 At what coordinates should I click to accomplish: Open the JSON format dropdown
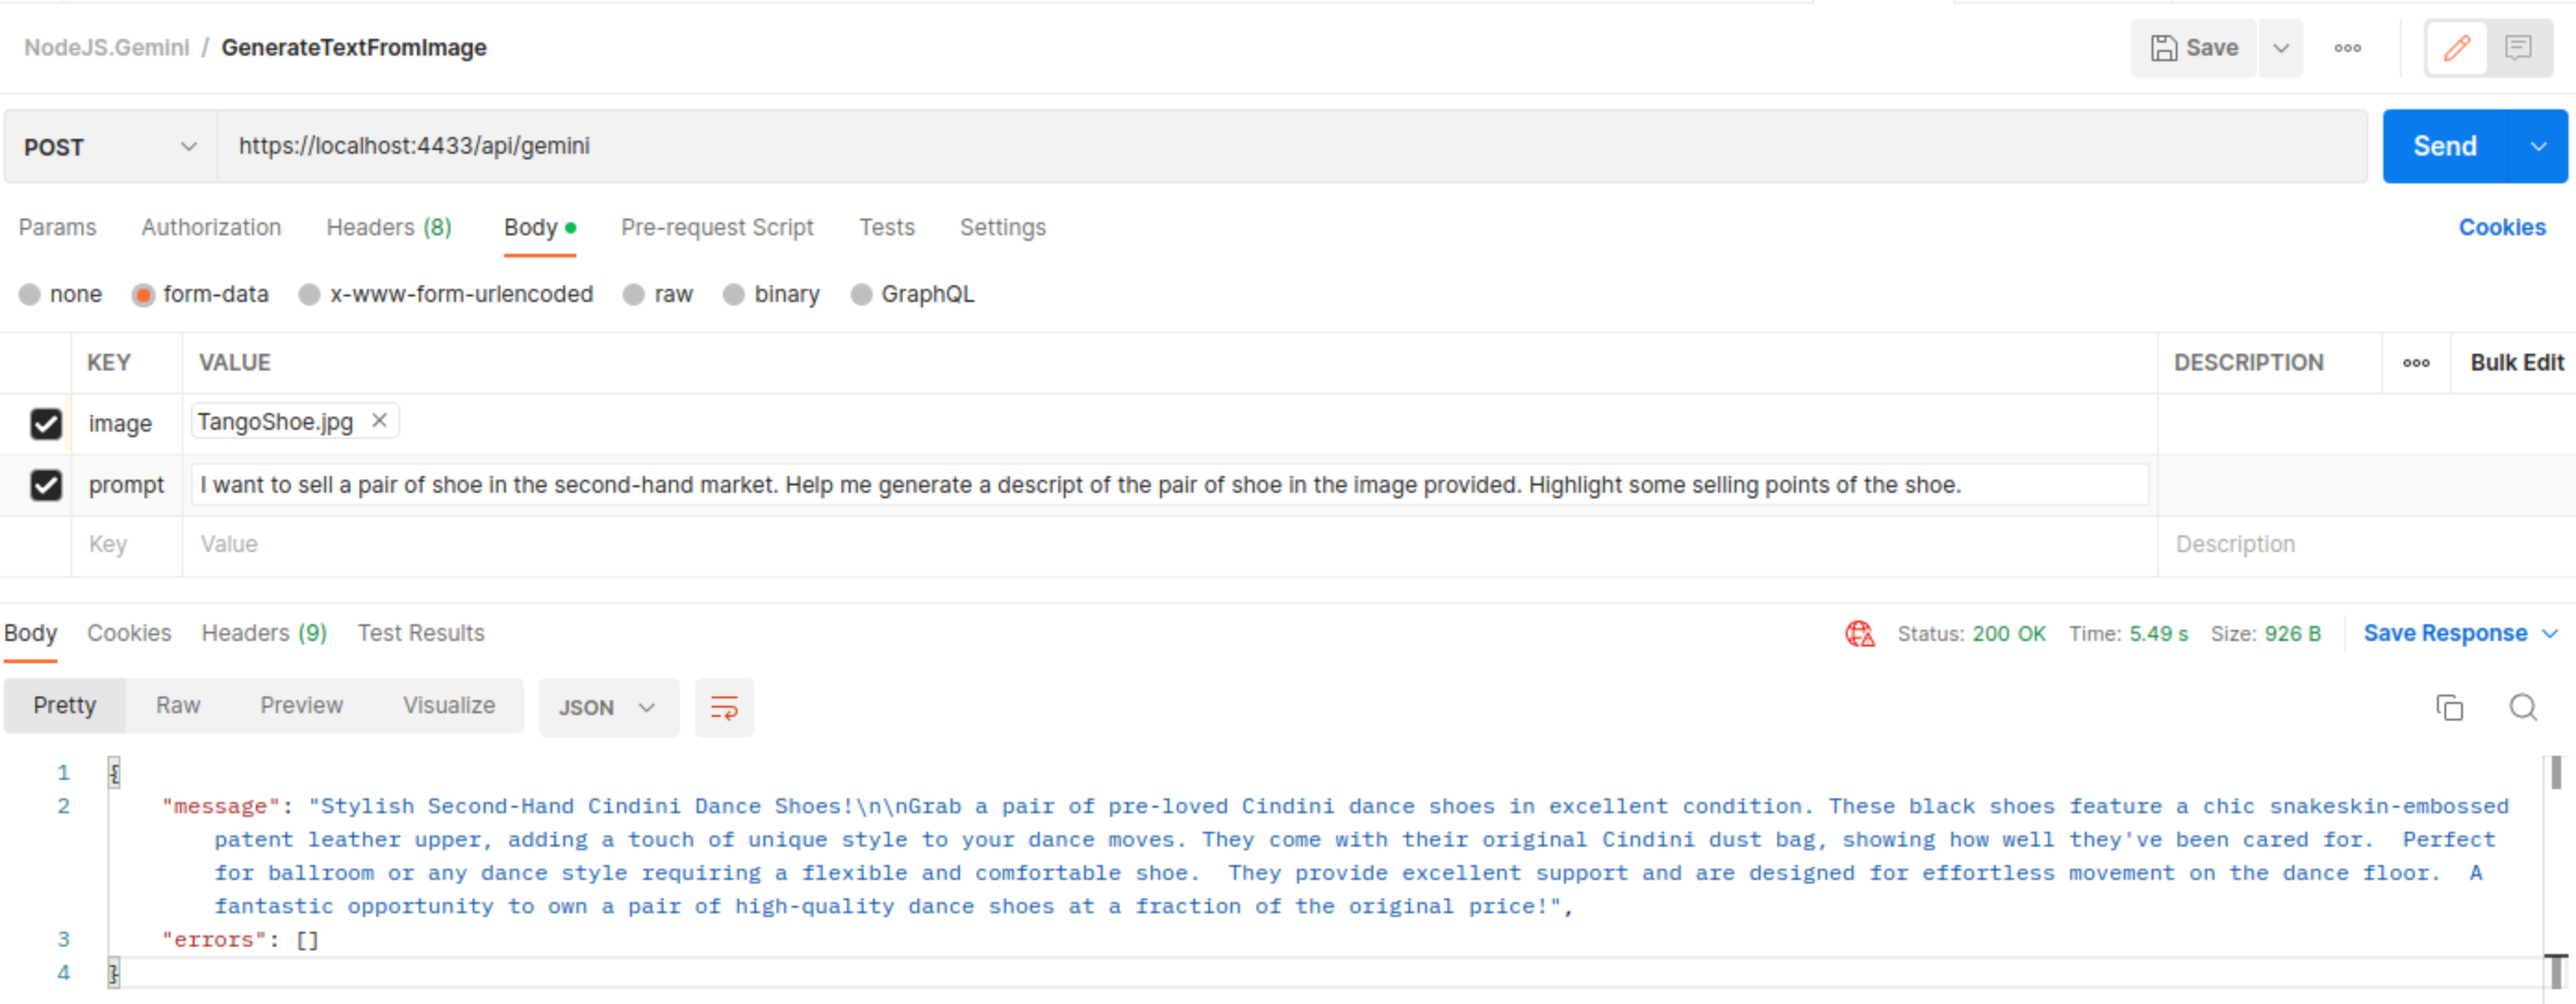[x=607, y=707]
